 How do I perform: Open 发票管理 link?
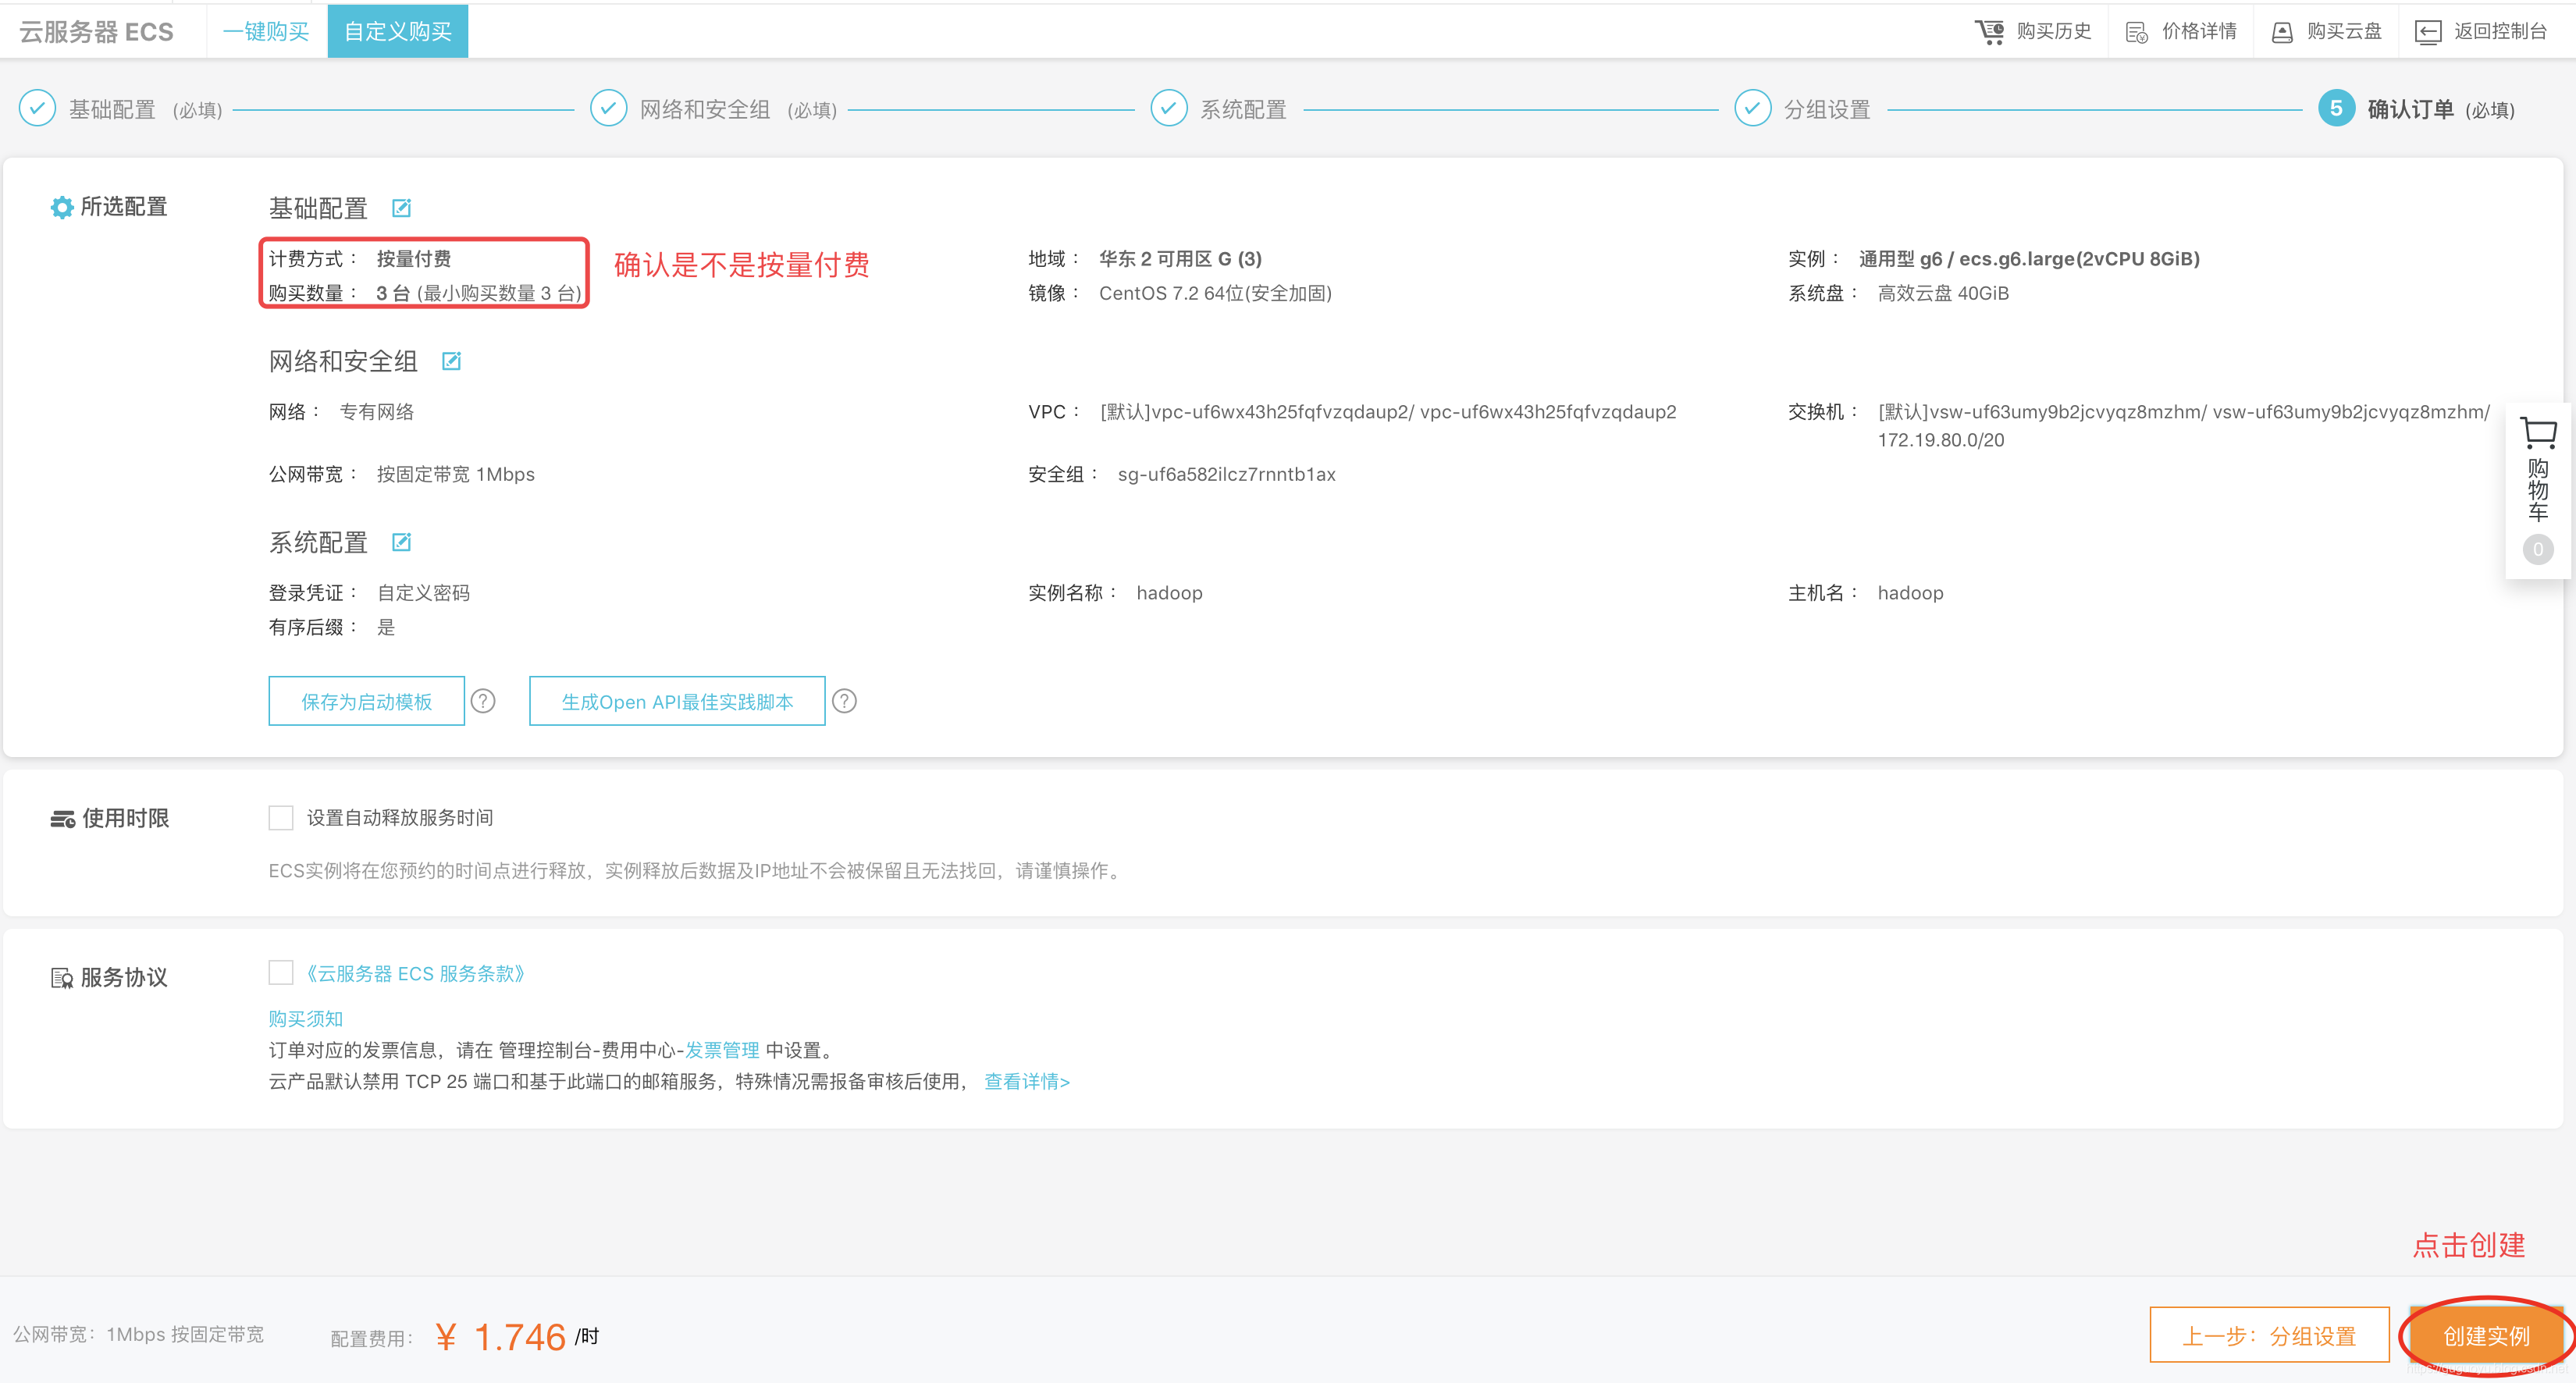click(x=722, y=1050)
